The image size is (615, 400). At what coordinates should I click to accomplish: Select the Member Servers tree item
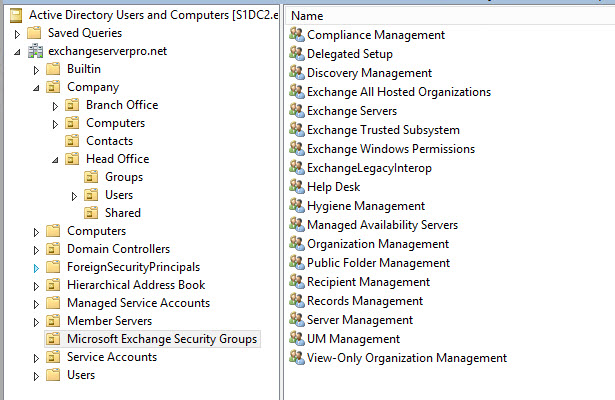pyautogui.click(x=109, y=321)
